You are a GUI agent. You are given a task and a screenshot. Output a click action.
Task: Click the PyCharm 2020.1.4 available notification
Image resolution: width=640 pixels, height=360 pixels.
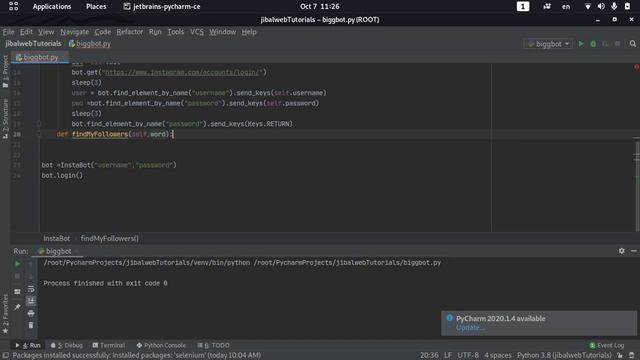(x=539, y=323)
